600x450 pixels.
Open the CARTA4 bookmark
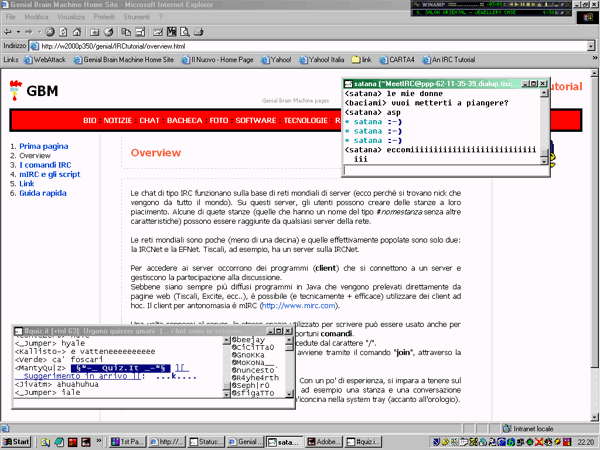[x=397, y=60]
